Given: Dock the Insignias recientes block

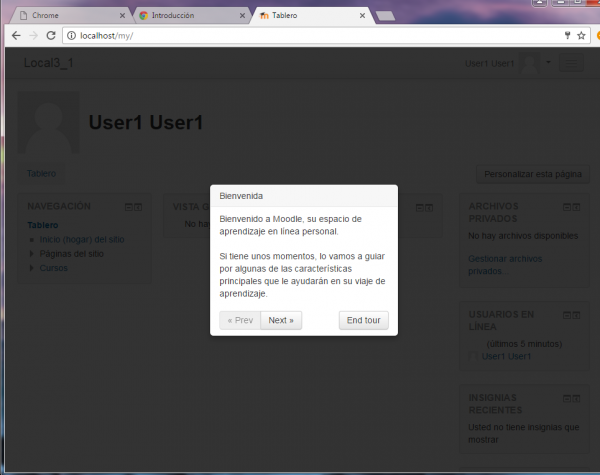Looking at the screenshot, I should click(x=576, y=398).
